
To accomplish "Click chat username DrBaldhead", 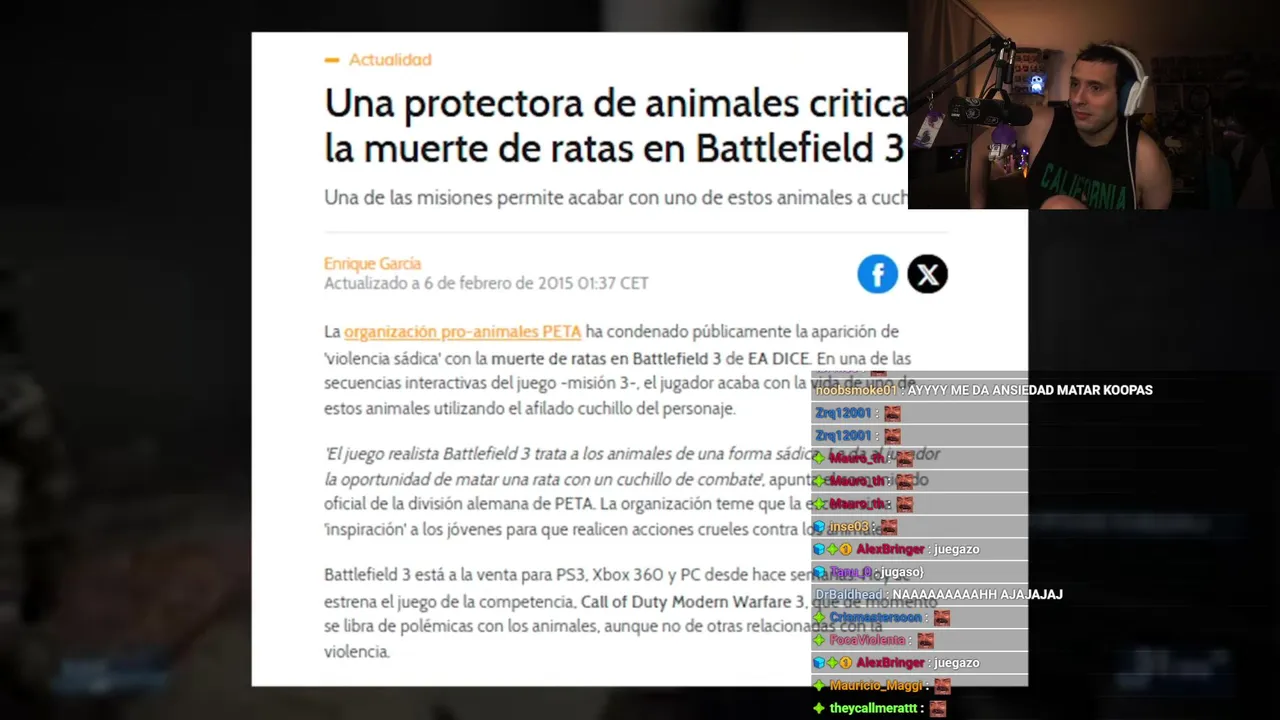I will [x=850, y=595].
